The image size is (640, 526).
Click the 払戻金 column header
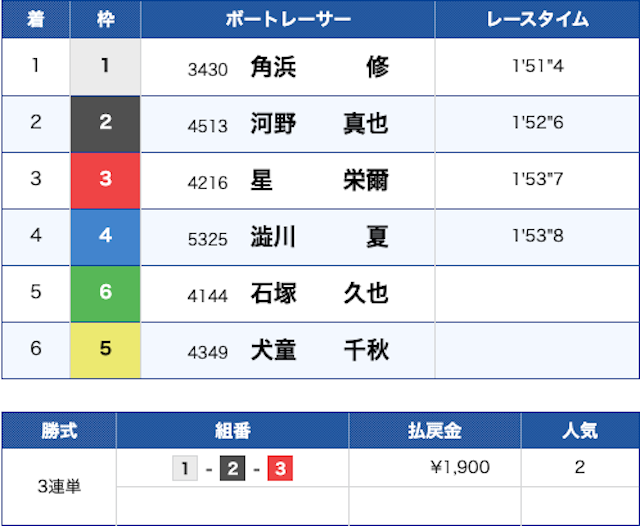(434, 431)
